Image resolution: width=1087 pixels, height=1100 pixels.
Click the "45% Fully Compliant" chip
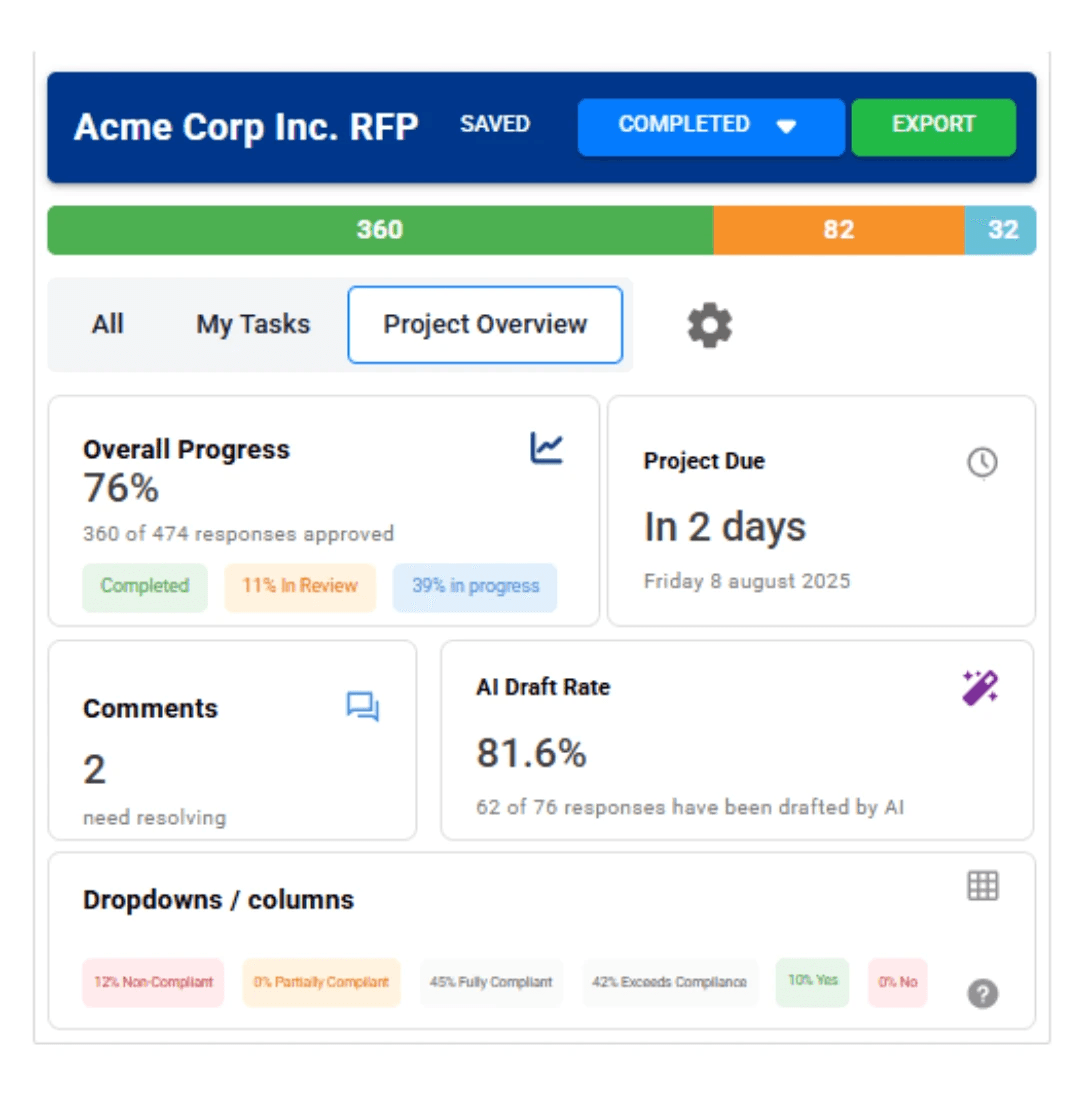491,982
